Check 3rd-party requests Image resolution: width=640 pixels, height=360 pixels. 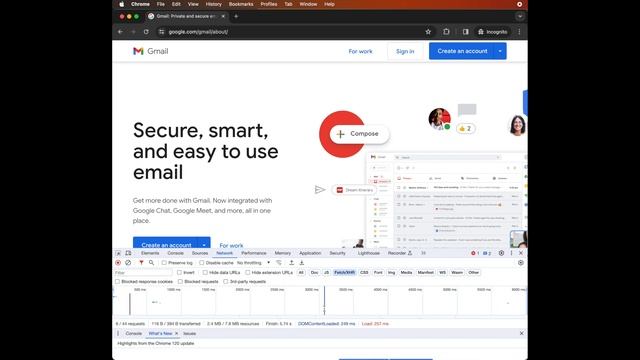[226, 282]
